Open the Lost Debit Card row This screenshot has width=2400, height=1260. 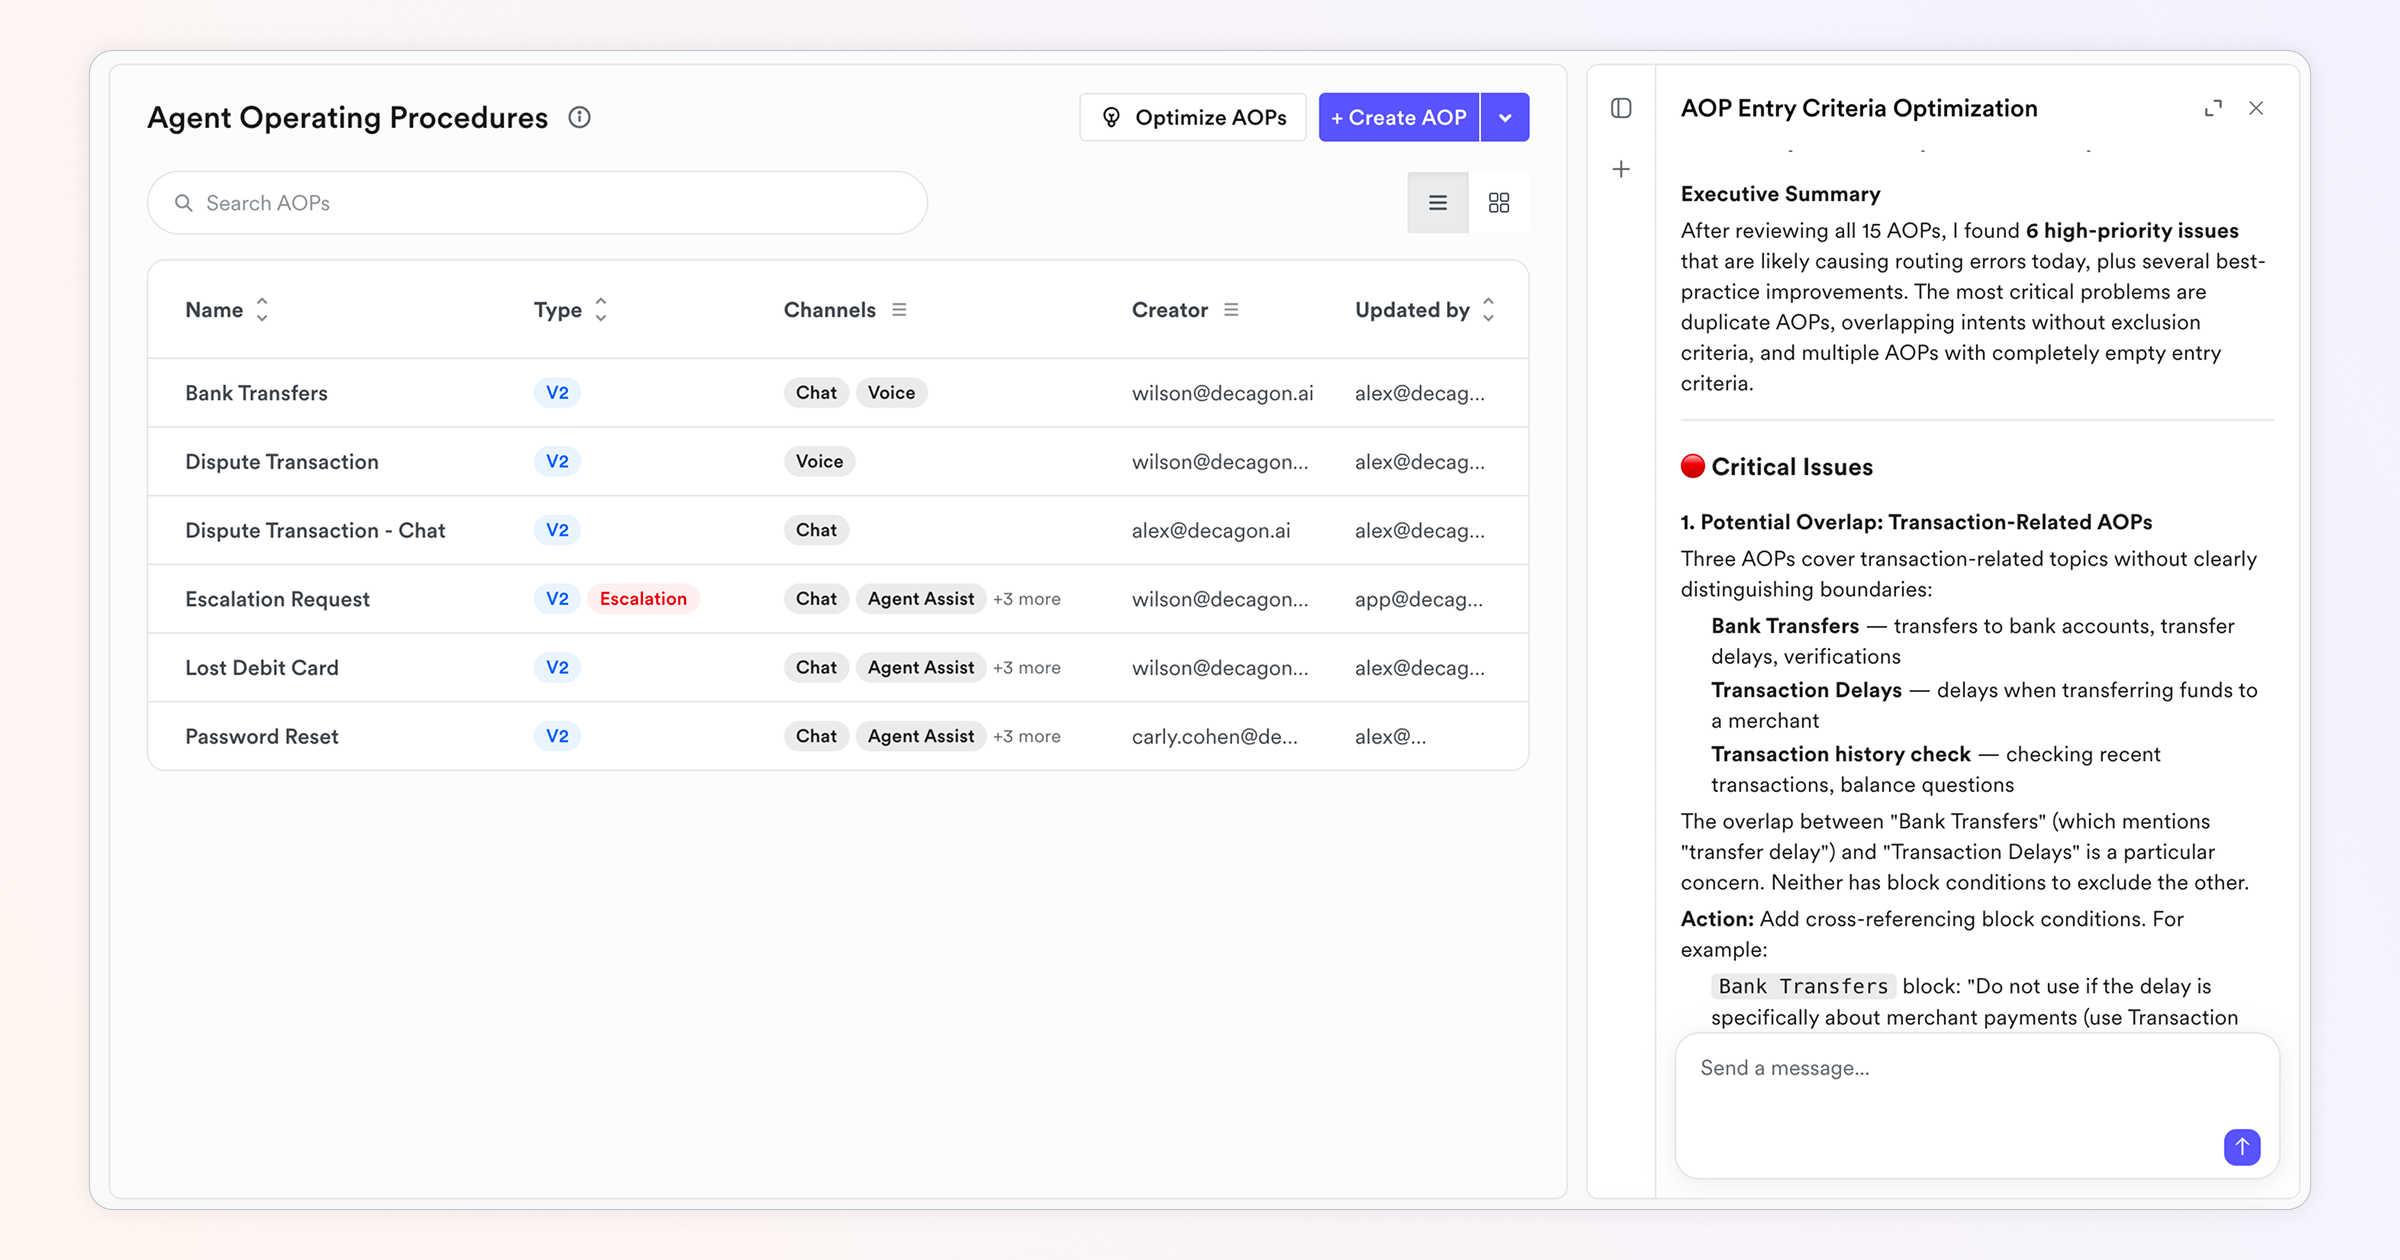pos(262,667)
